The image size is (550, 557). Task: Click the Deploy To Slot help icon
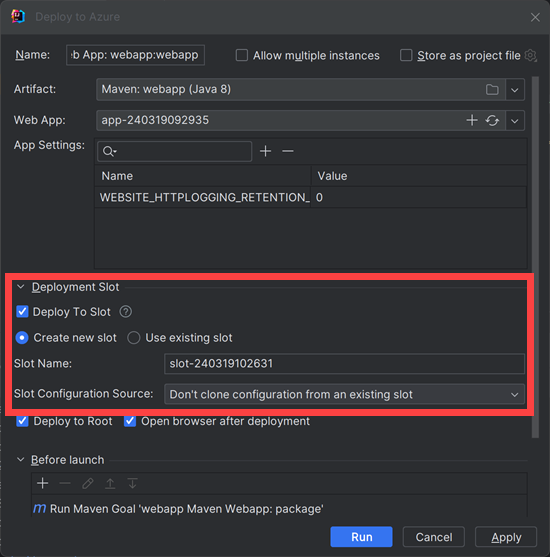(125, 312)
